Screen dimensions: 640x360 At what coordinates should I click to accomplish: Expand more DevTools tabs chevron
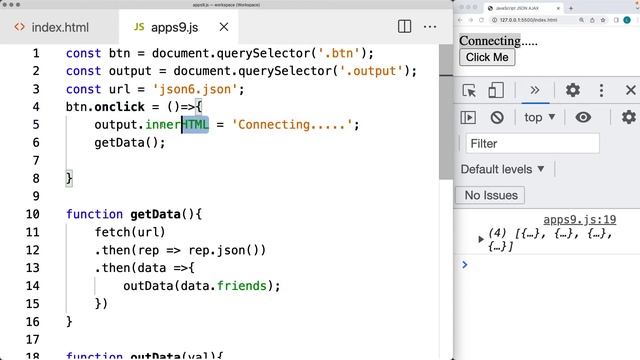pyautogui.click(x=535, y=90)
